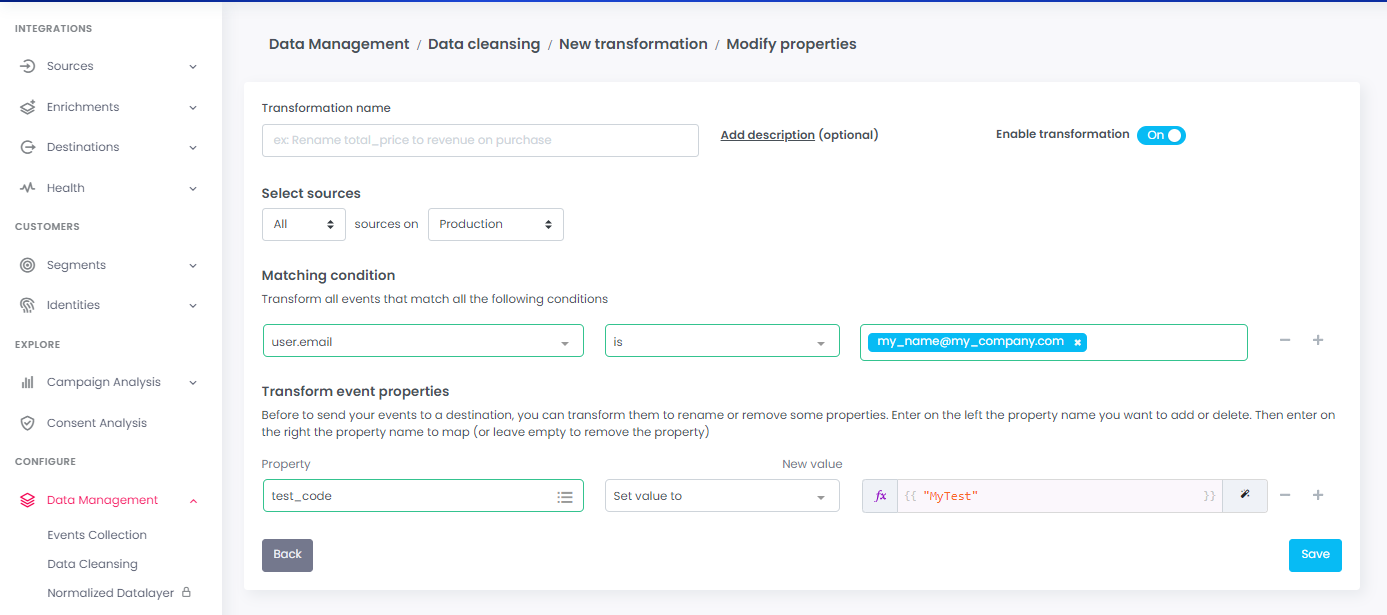
Task: Click the magic wand icon
Action: pos(1245,496)
